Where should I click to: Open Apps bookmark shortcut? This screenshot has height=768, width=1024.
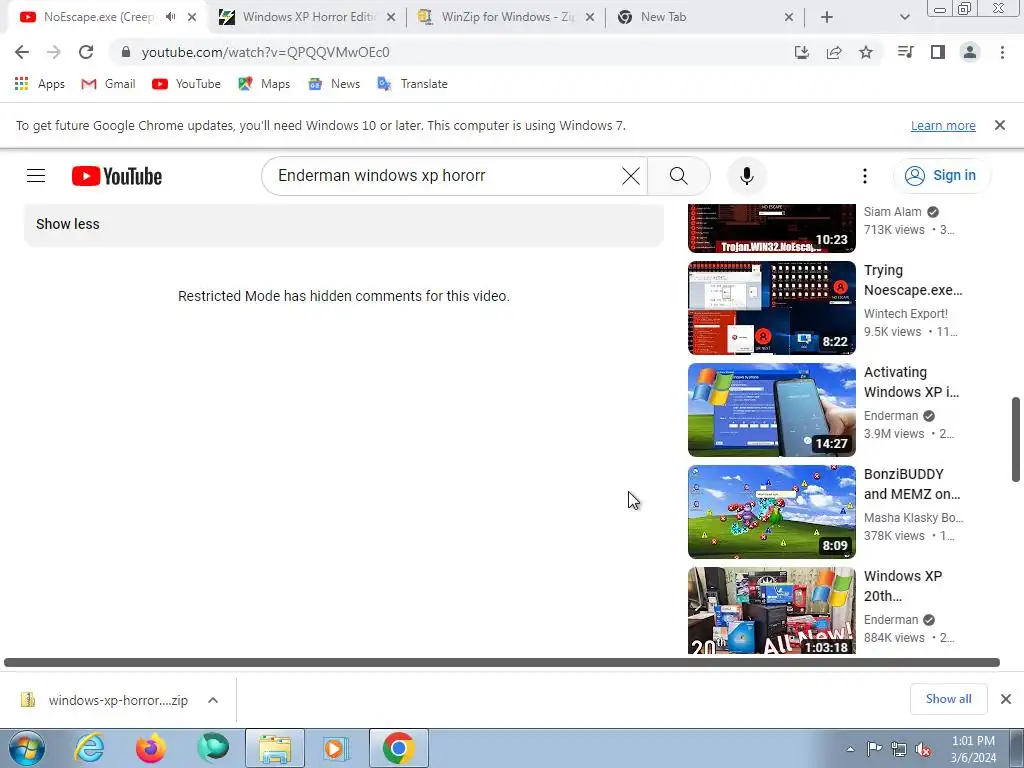point(39,84)
